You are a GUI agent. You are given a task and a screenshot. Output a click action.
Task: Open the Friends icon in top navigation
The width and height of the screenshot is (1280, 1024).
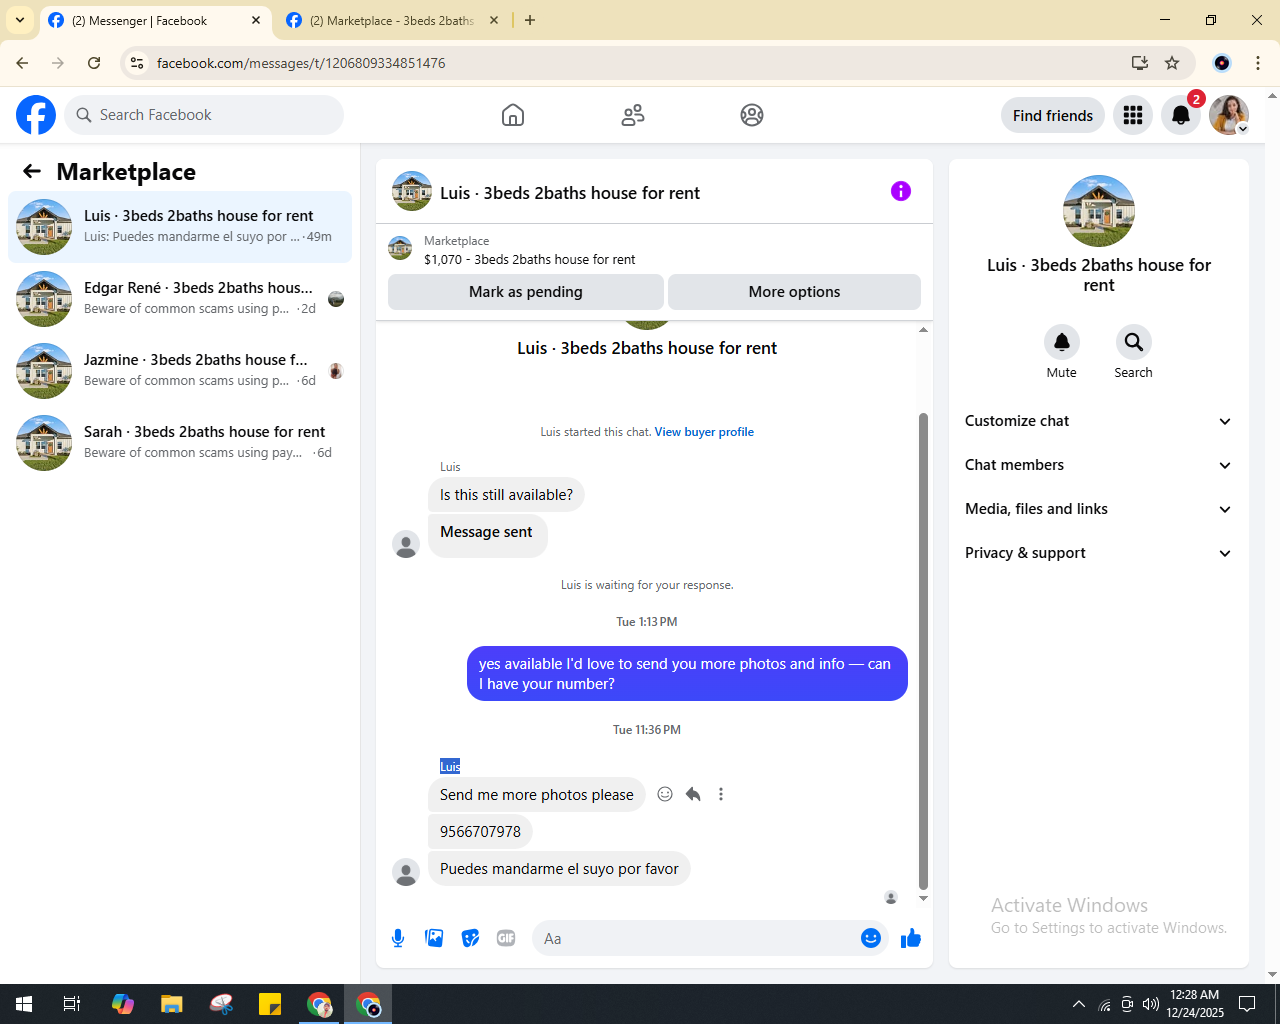click(633, 115)
